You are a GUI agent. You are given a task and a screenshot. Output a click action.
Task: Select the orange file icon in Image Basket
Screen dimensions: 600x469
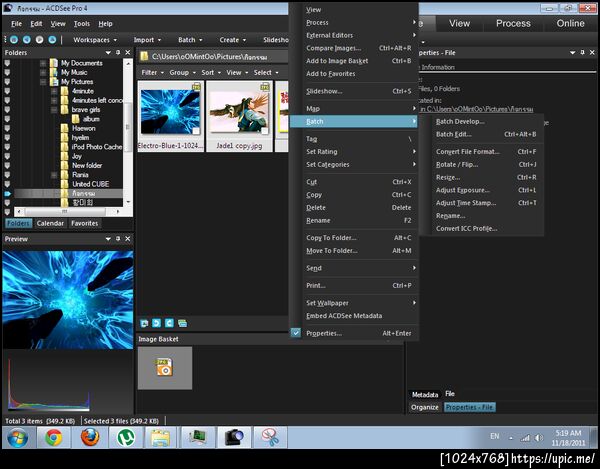tap(165, 367)
